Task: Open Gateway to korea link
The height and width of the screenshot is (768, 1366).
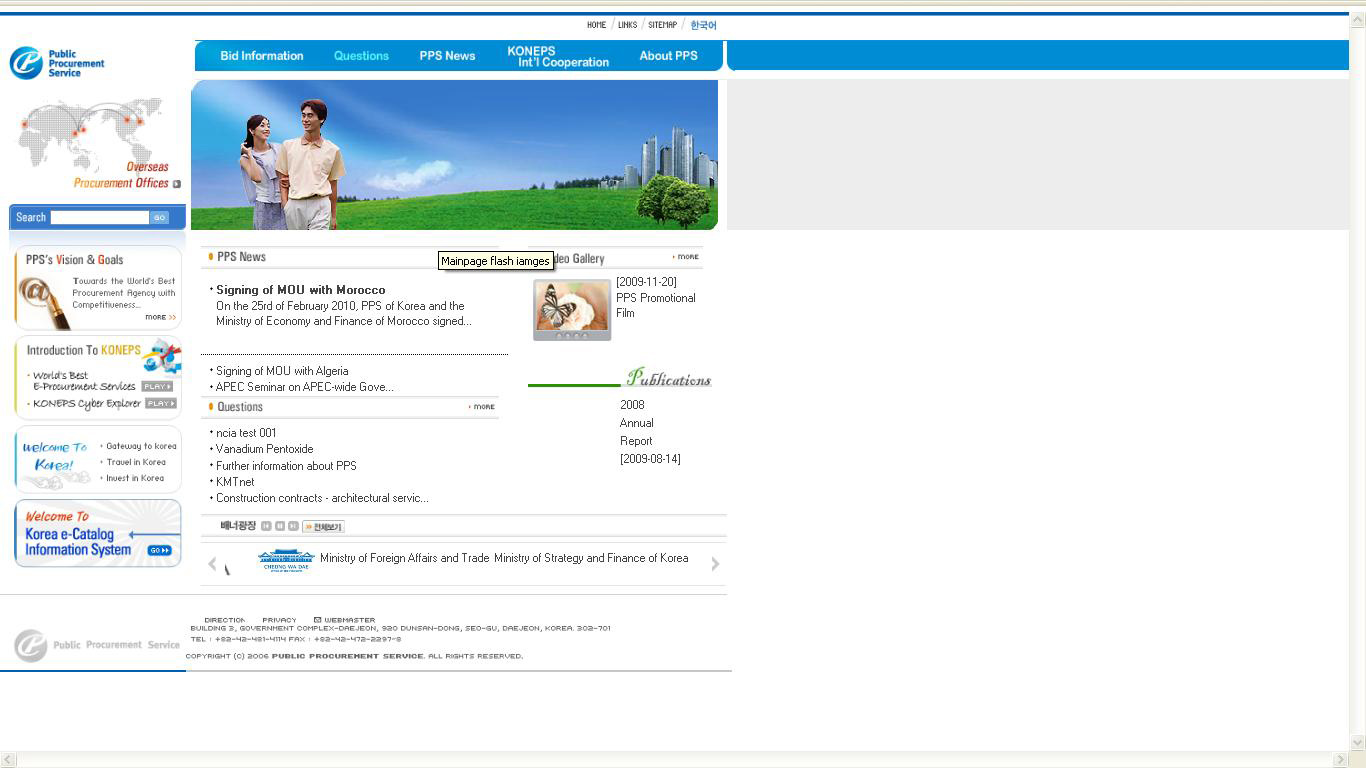Action: pos(140,446)
